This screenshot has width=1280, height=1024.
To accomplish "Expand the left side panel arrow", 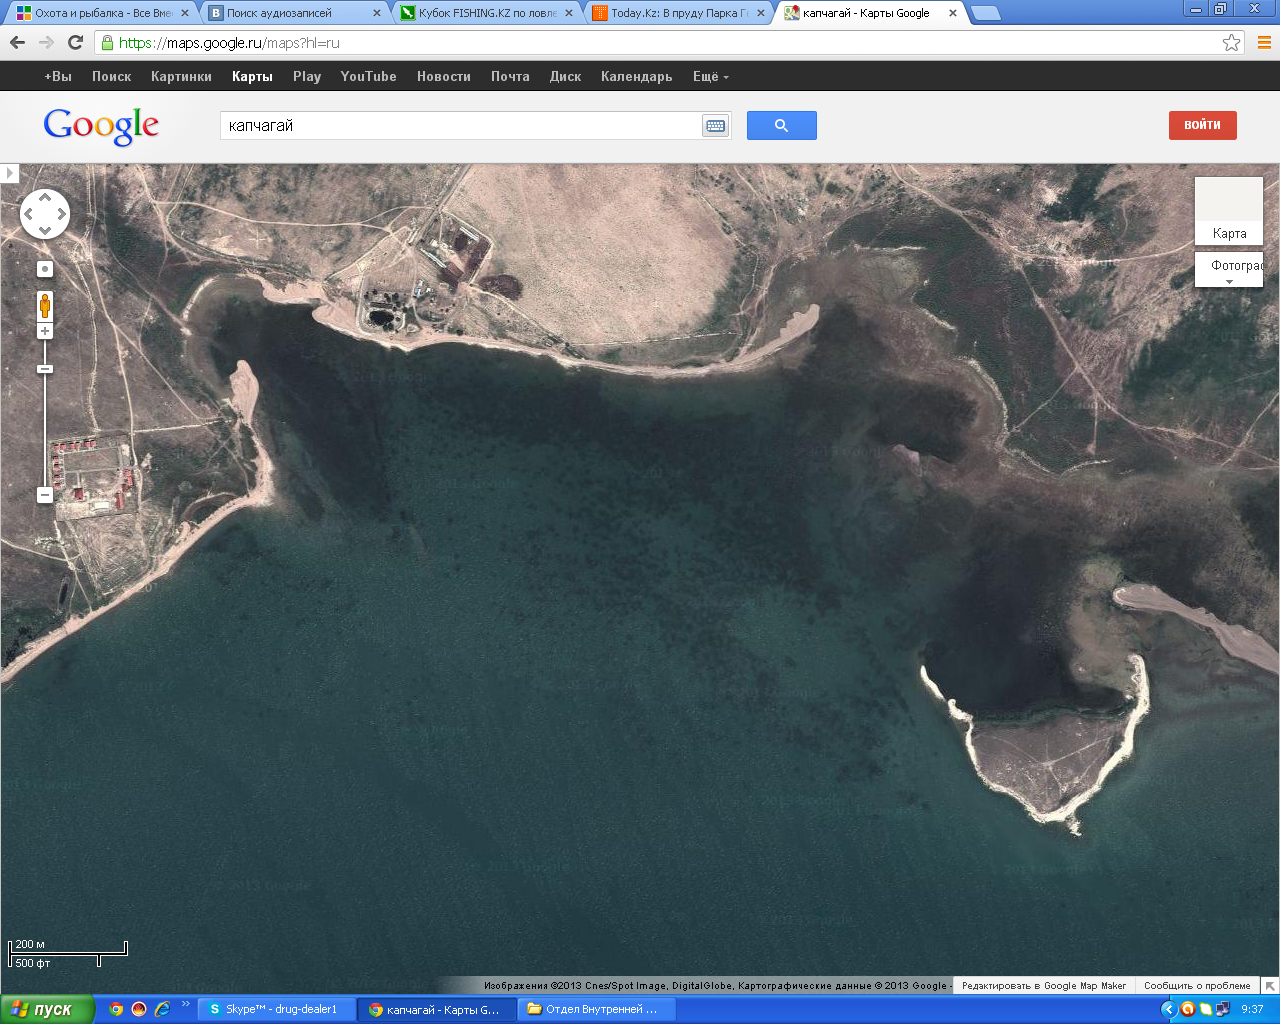I will click(9, 173).
